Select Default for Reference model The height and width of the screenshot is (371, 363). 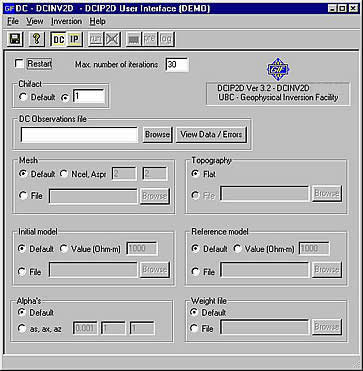click(196, 249)
